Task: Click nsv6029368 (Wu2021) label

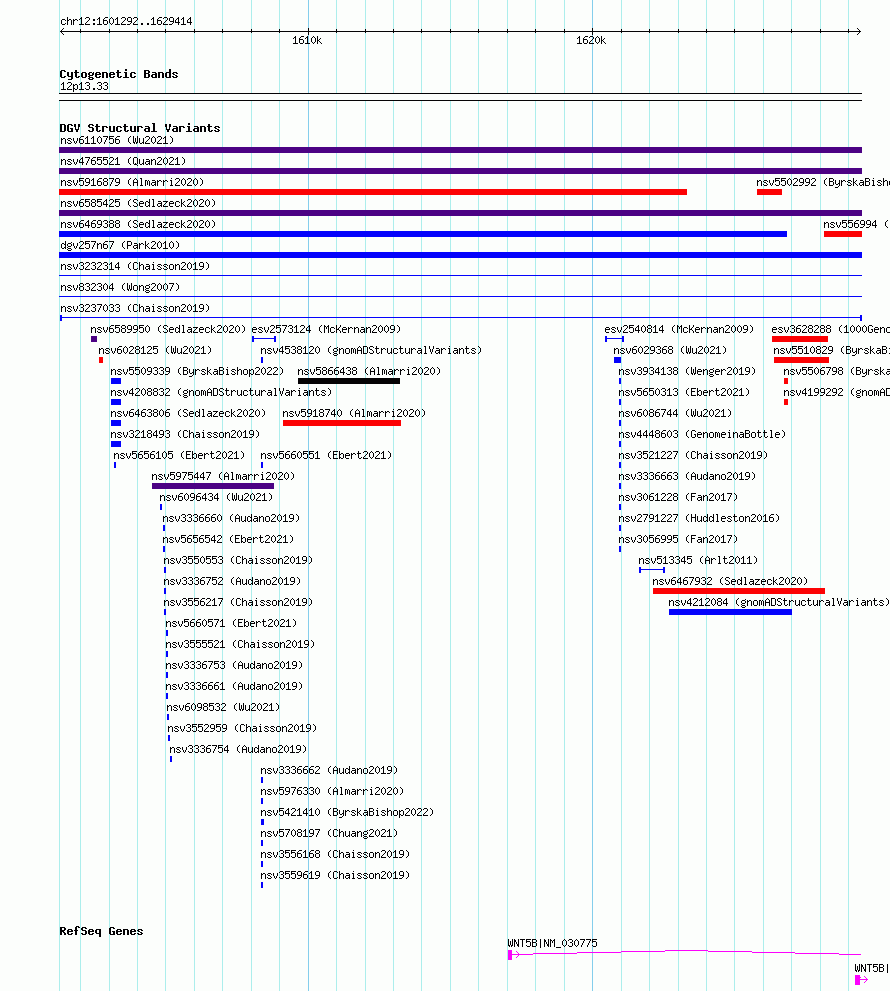Action: point(670,350)
